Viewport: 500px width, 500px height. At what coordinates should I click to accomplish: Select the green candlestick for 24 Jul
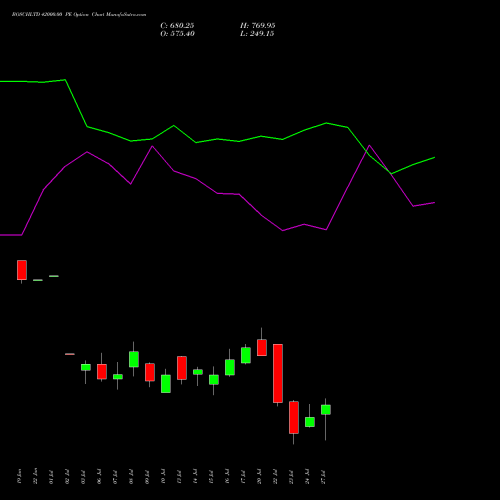pyautogui.click(x=310, y=422)
